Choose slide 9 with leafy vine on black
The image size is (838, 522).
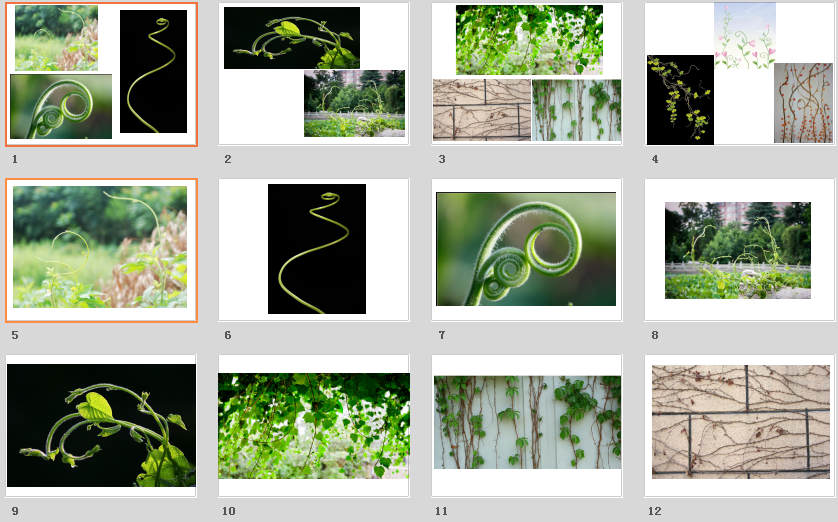pos(102,426)
